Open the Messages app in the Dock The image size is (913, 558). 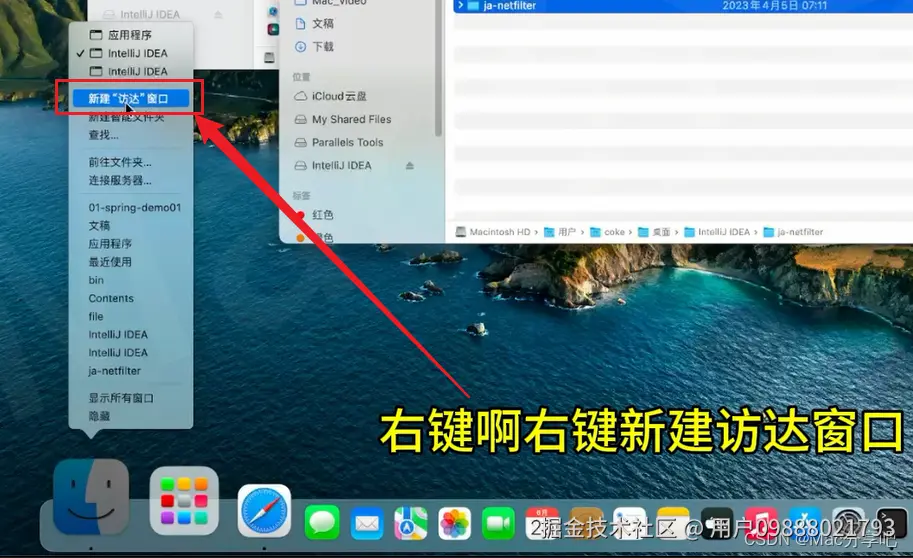322,522
